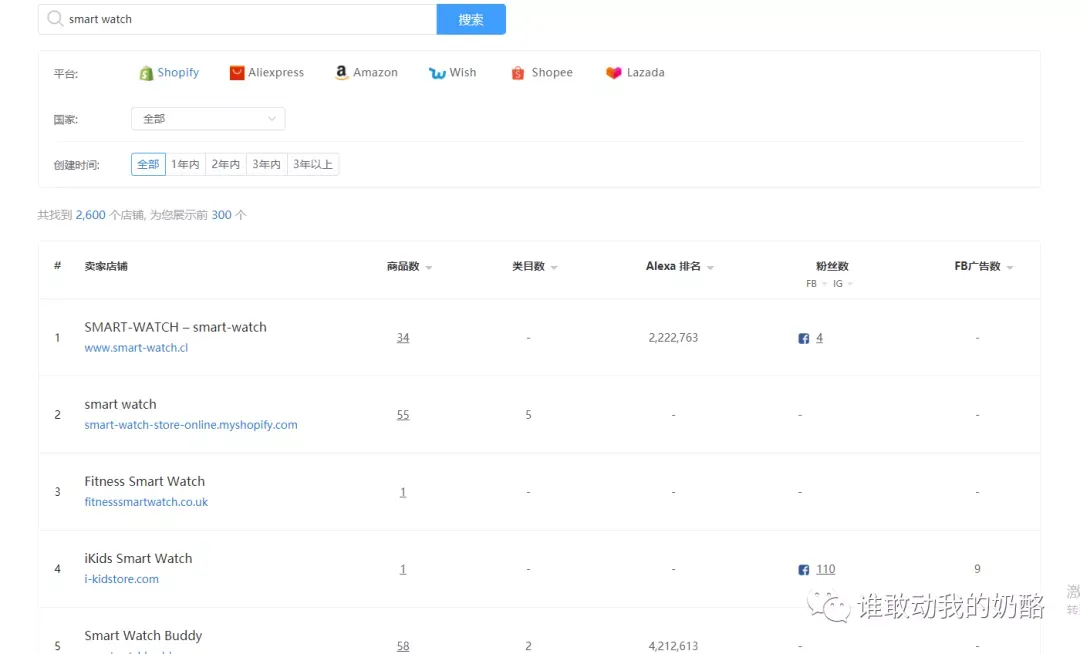Select the Lazada platform tab
1080x654 pixels.
point(635,72)
